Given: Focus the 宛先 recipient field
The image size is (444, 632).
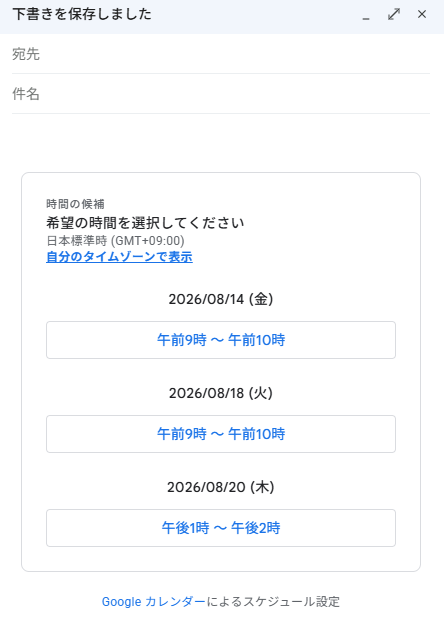Looking at the screenshot, I should click(x=221, y=54).
